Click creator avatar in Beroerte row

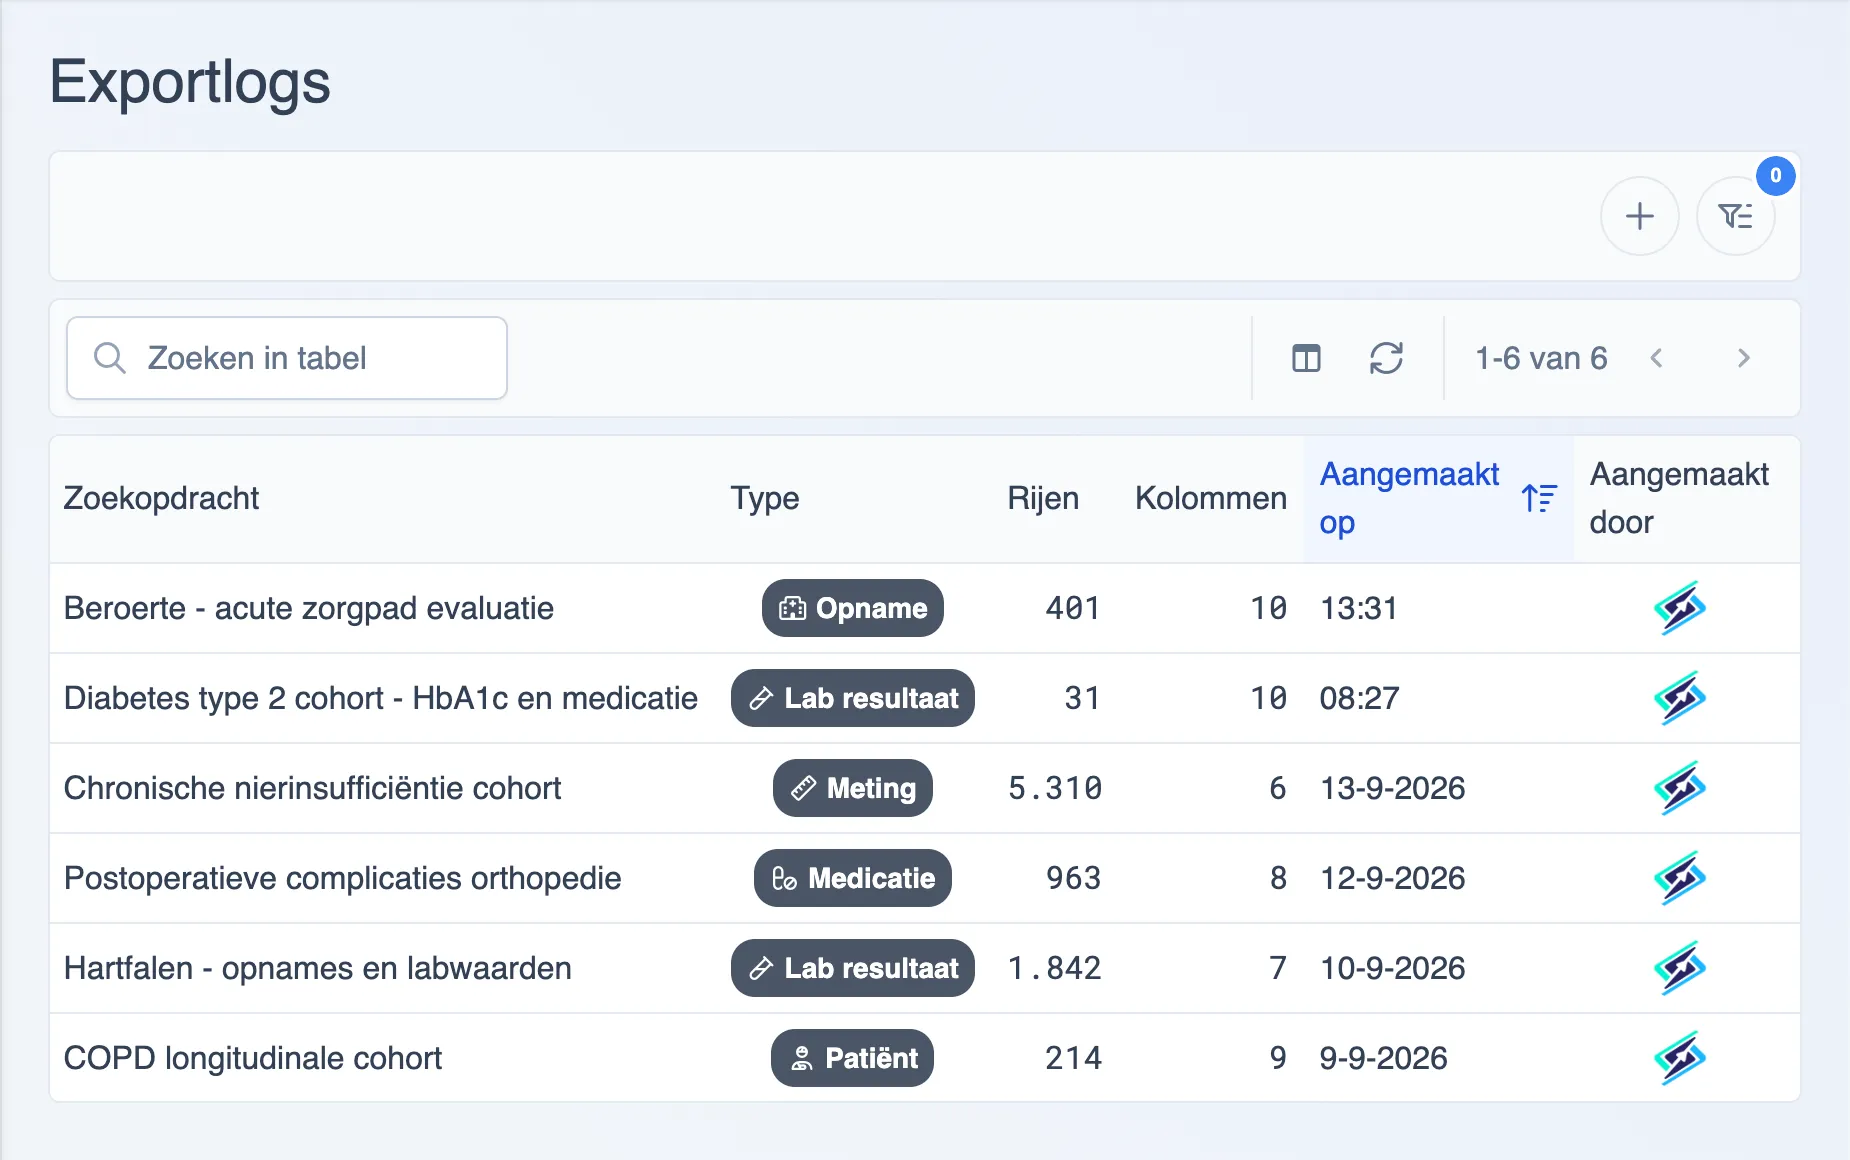pos(1680,608)
